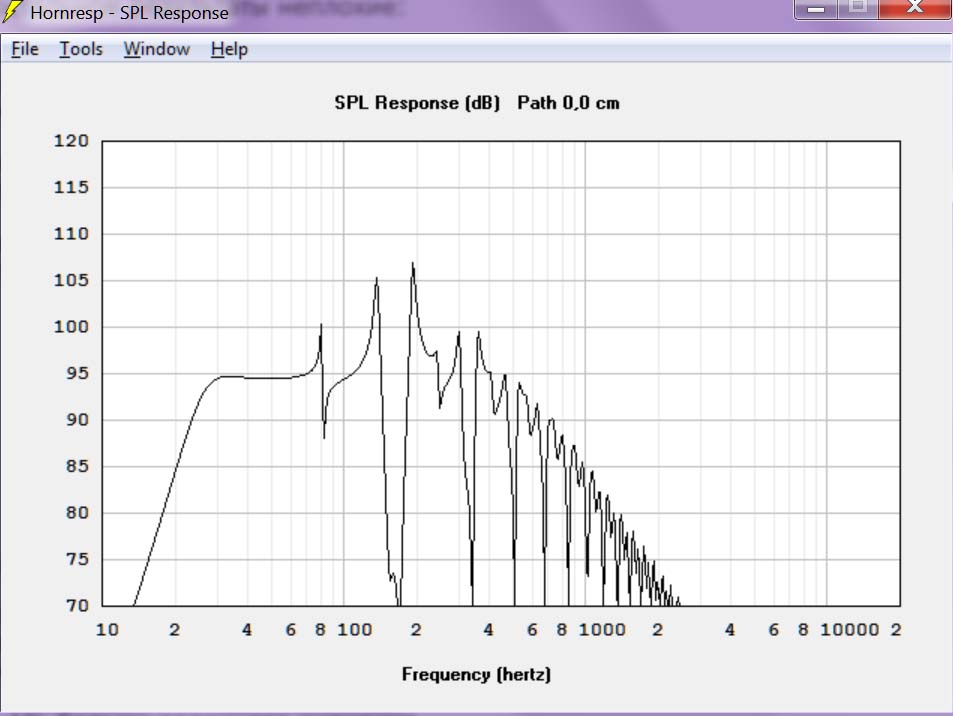Click the 75 dB y-axis label
Screen dimensions: 953x716
77,559
